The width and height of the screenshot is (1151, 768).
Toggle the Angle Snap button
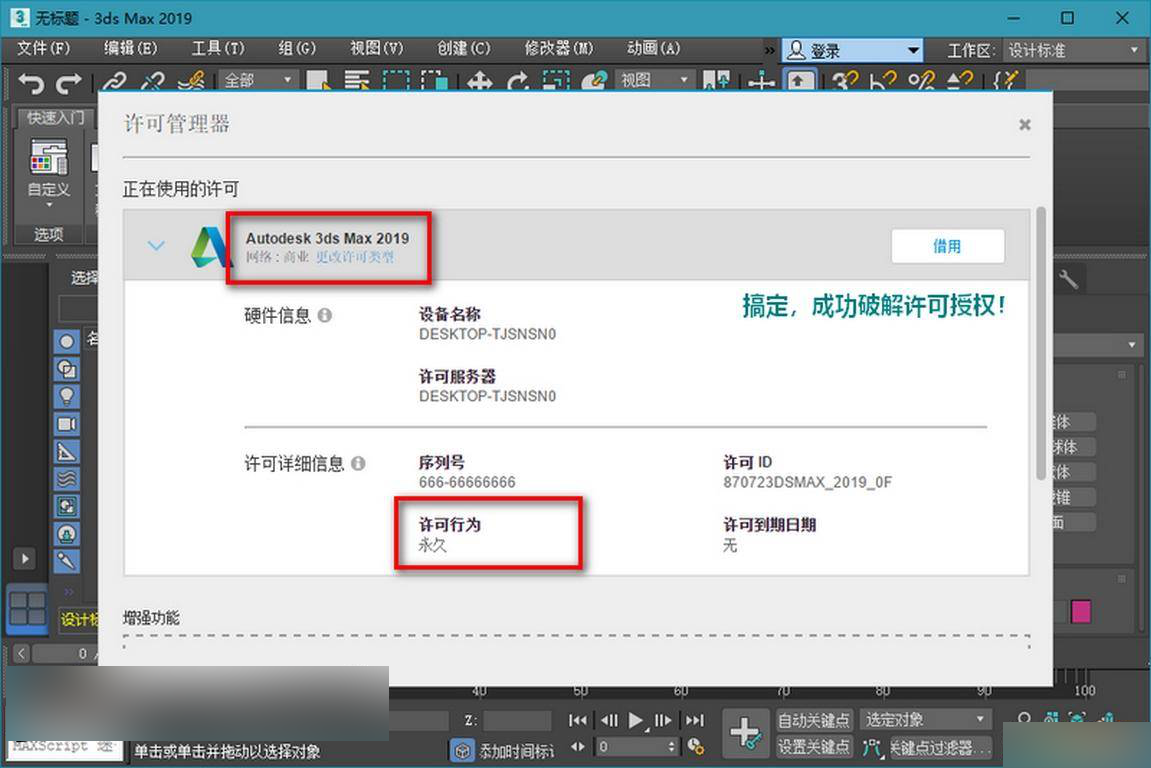point(883,81)
